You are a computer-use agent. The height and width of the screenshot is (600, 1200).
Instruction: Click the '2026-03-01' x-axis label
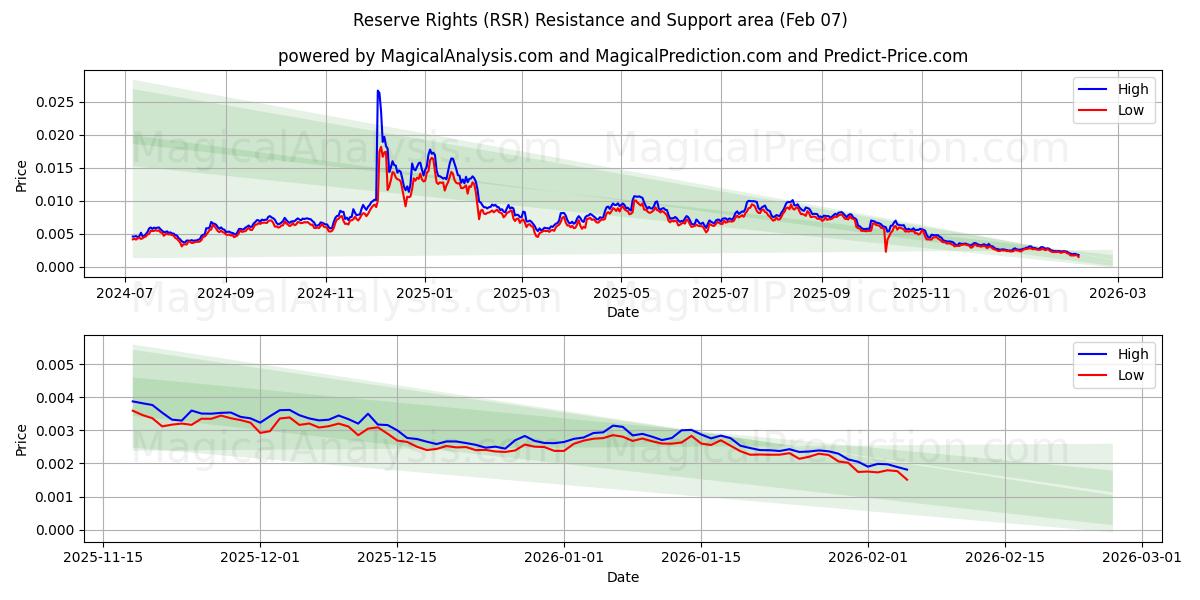pos(1140,559)
